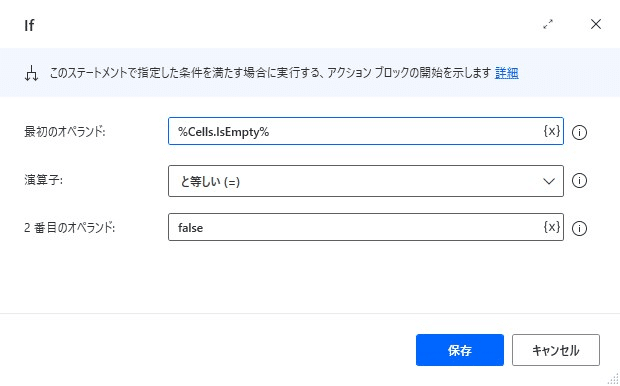
Task: Open variable picker {x} for 最初のオペランド
Action: pos(552,131)
